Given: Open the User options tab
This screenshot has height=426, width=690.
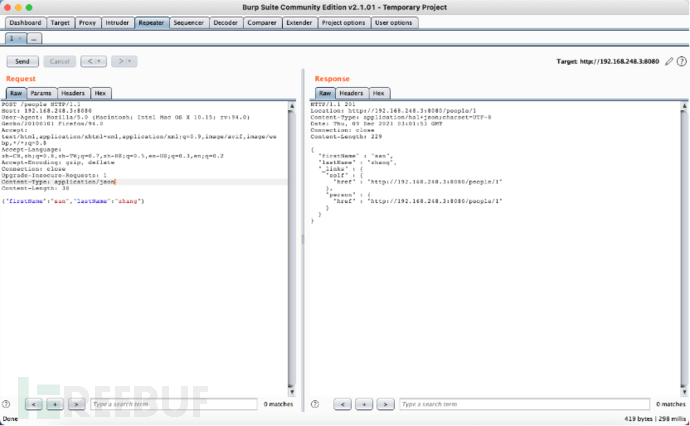Looking at the screenshot, I should coord(394,23).
